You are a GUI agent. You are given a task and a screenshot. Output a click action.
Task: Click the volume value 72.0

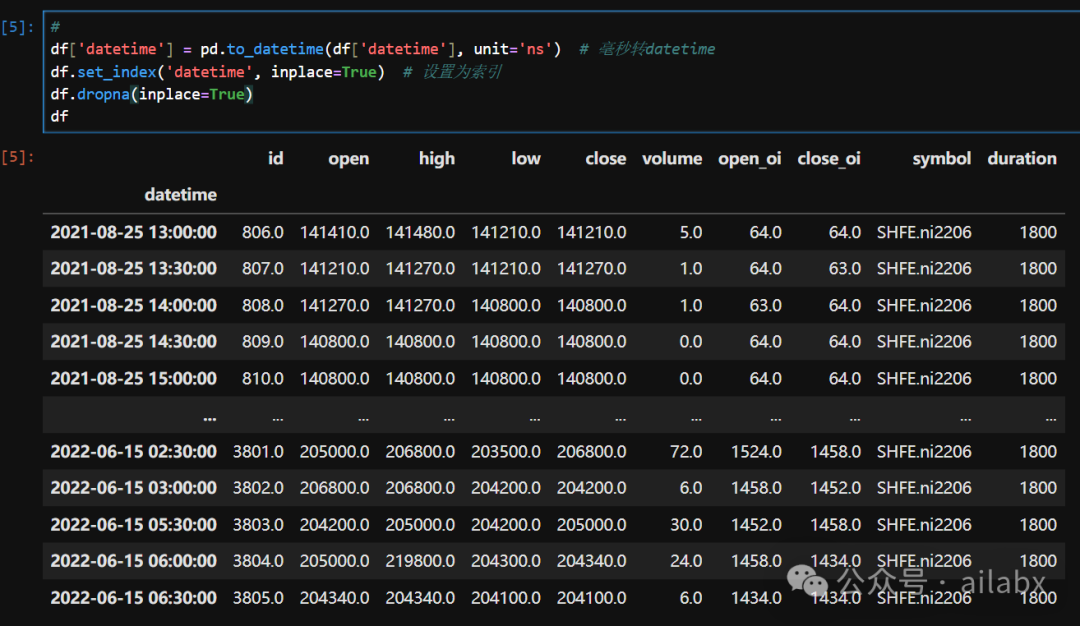[686, 452]
